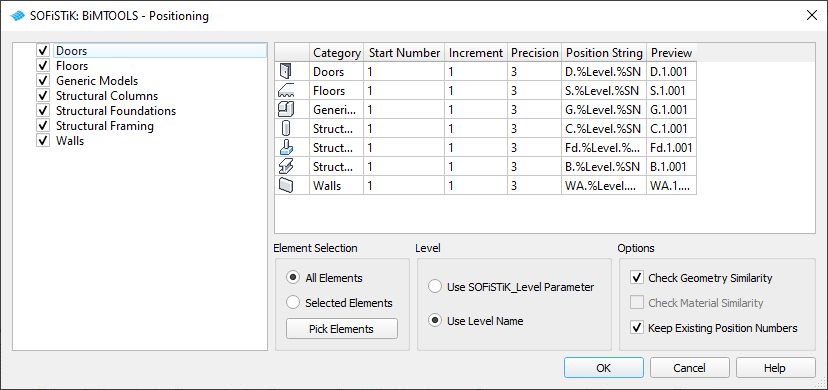Click the Doors category icon in table
828x390 pixels.
pyautogui.click(x=285, y=71)
